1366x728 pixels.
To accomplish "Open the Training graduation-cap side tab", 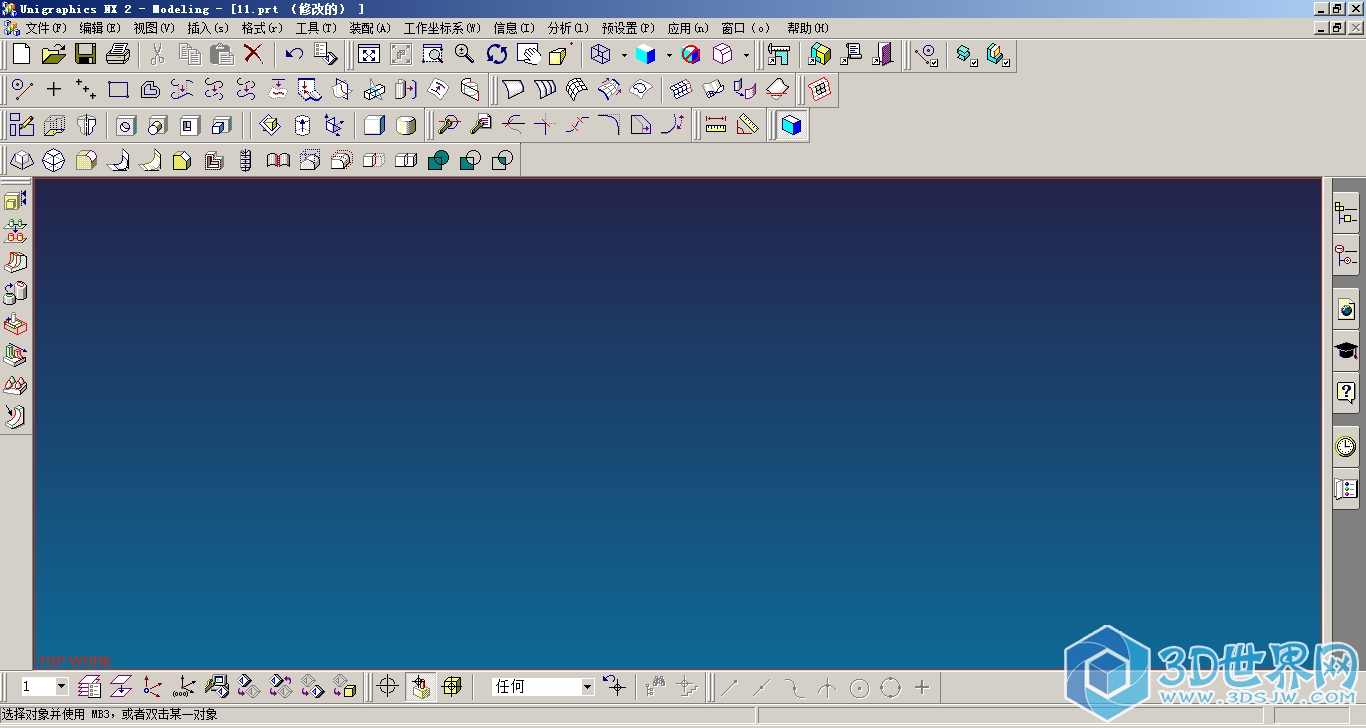I will 1346,351.
